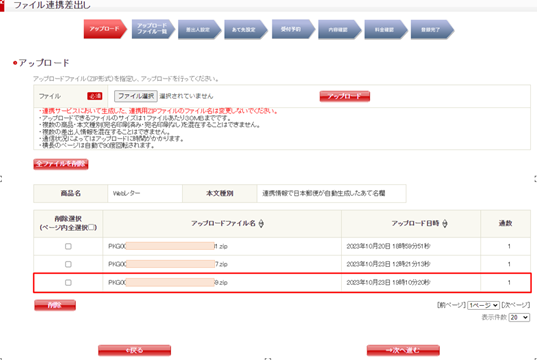Viewport: 537px width, 360px height.
Task: Click the 本文種別 label cell
Action: (220, 194)
